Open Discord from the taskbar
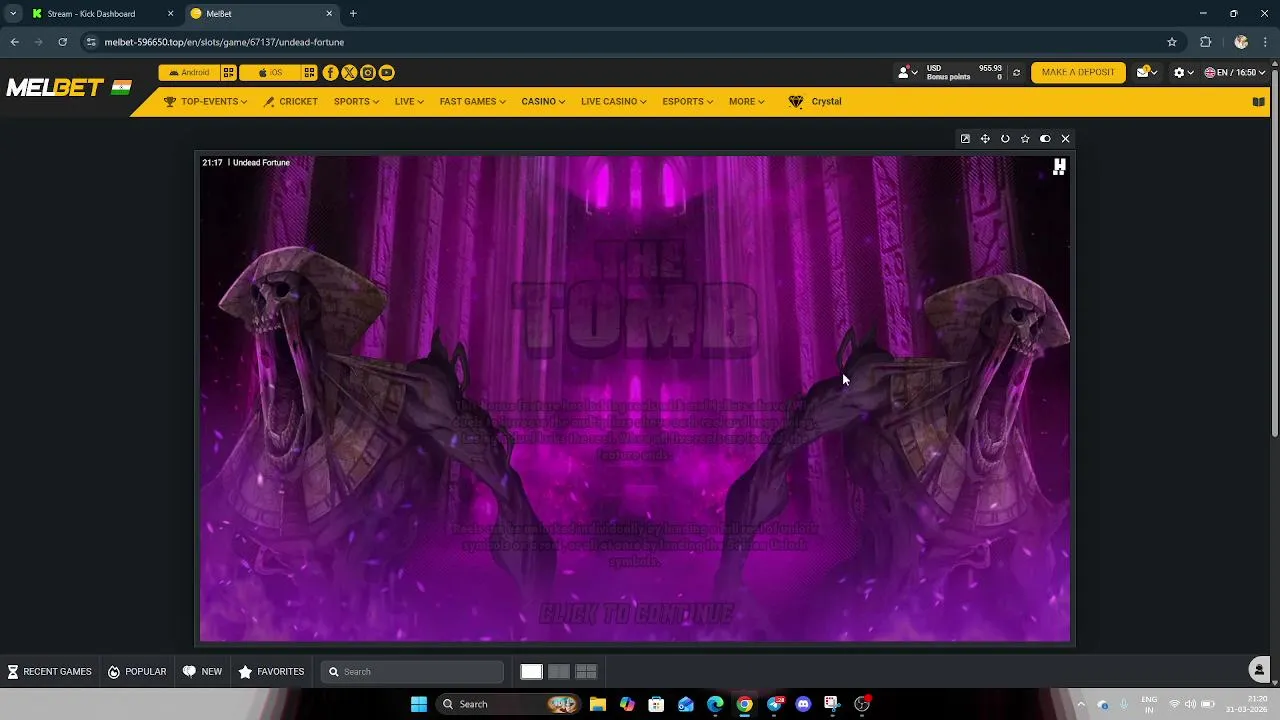Screen dimensions: 1280x720 click(x=803, y=704)
